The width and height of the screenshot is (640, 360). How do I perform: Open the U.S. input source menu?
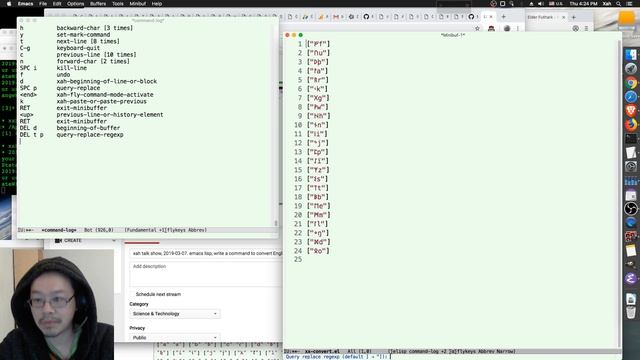pyautogui.click(x=556, y=4)
